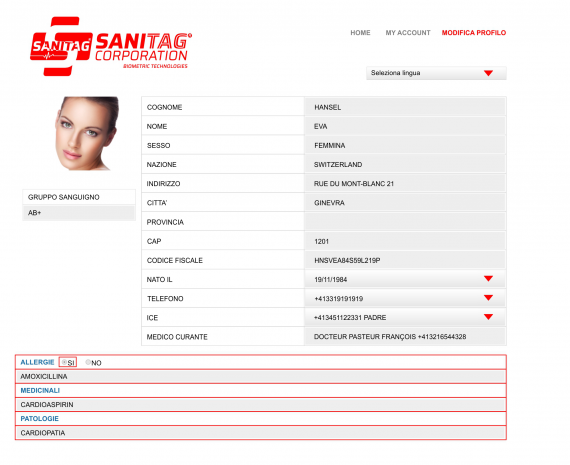This screenshot has width=570, height=465.
Task: Click the ALLERGIE section label
Action: point(37,362)
